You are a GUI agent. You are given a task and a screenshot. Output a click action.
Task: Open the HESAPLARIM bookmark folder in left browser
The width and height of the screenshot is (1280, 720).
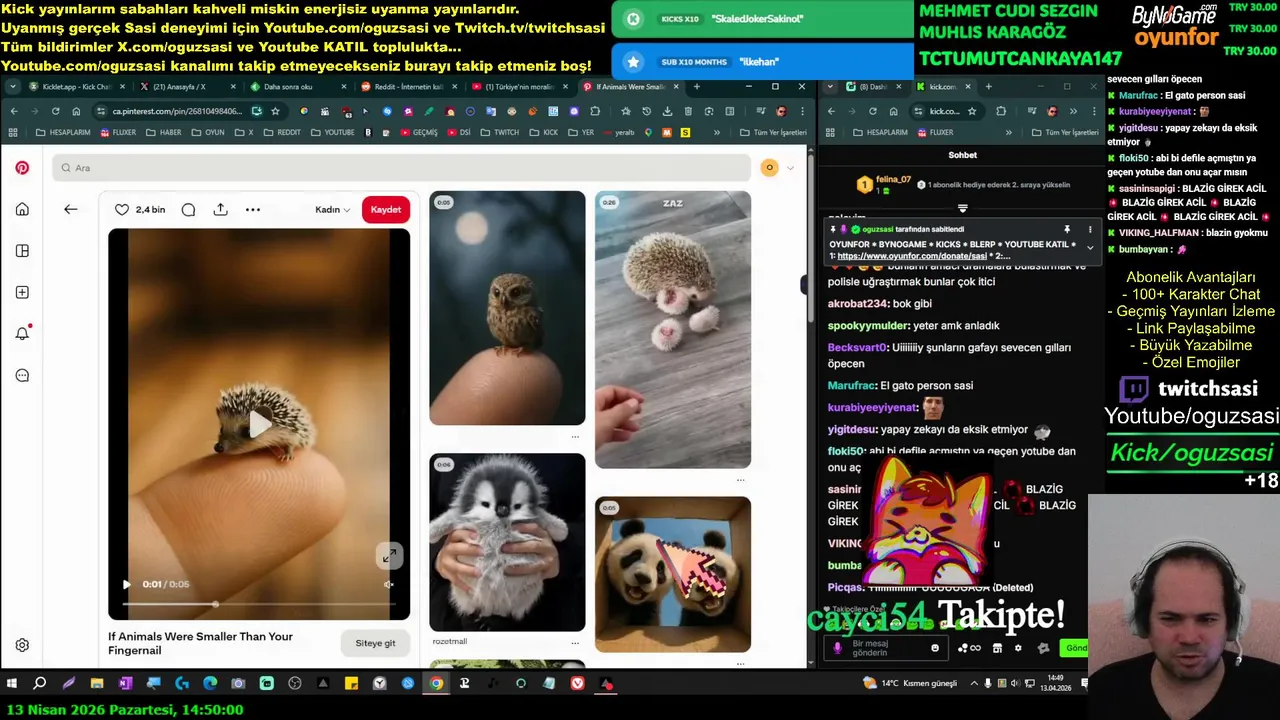coord(61,132)
